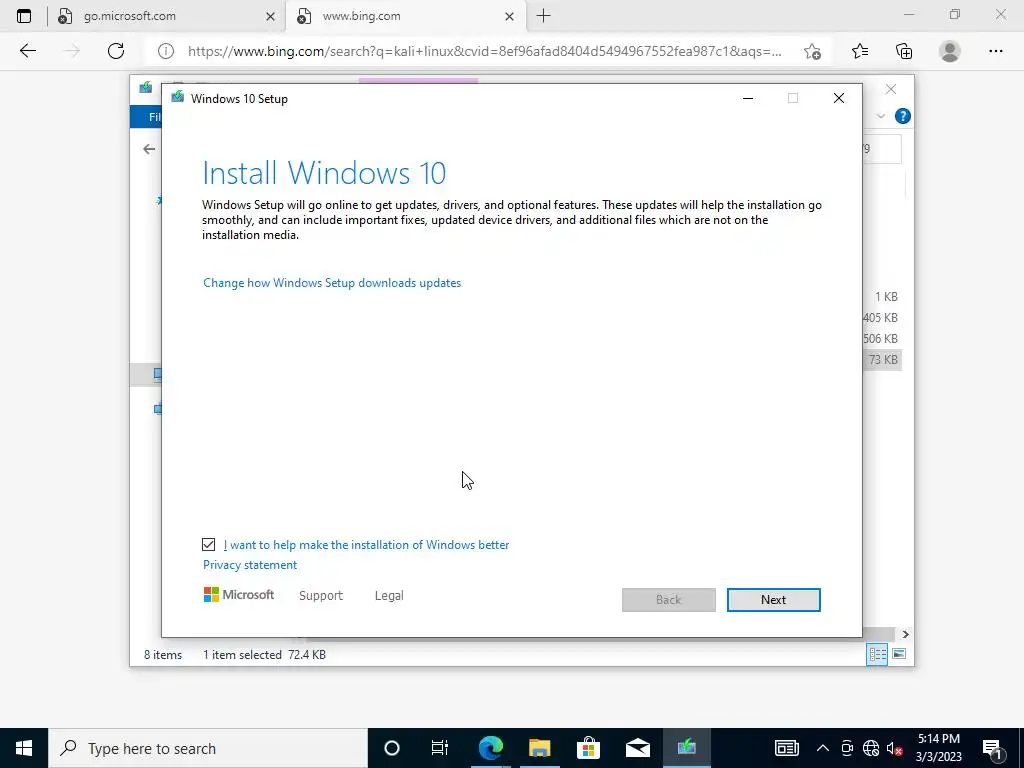View site information icon in address bar
The image size is (1024, 768).
click(166, 51)
